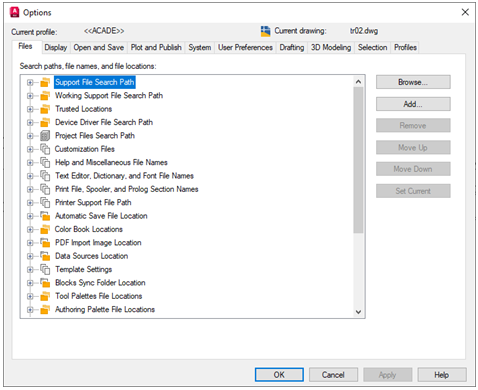Click the Working Support File Search Path folder icon
478x390 pixels.
[x=45, y=96]
